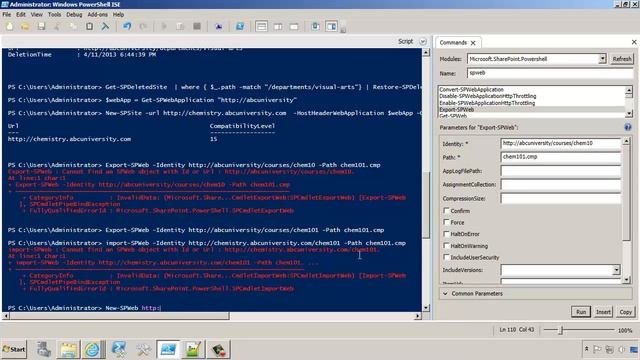
Task: Open the Help menu
Action: [x=118, y=14]
